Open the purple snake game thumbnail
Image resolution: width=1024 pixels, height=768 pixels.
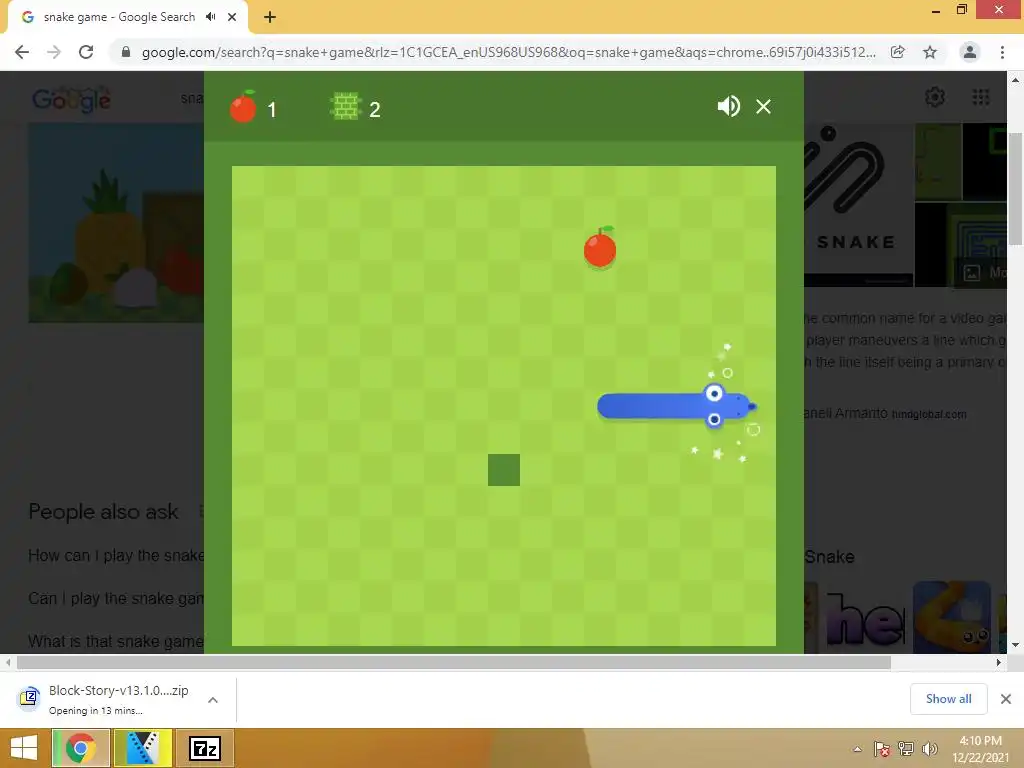coord(866,617)
